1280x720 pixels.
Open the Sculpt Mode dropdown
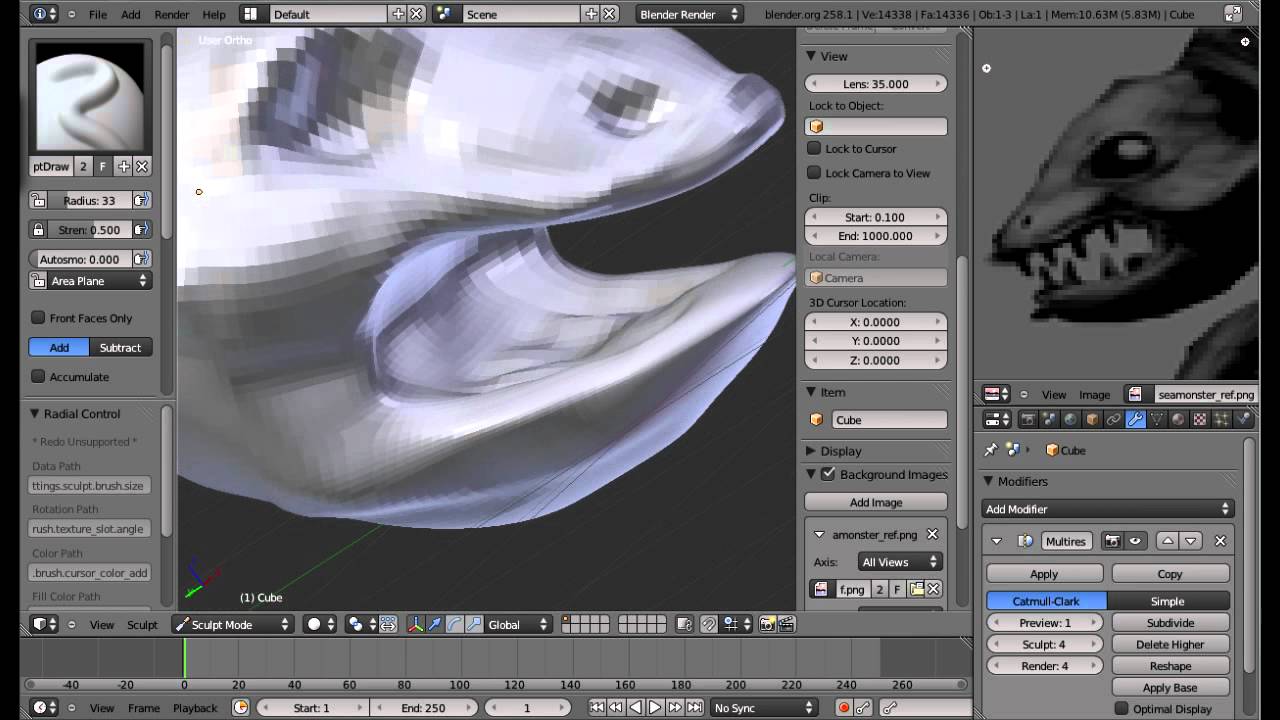pos(232,624)
